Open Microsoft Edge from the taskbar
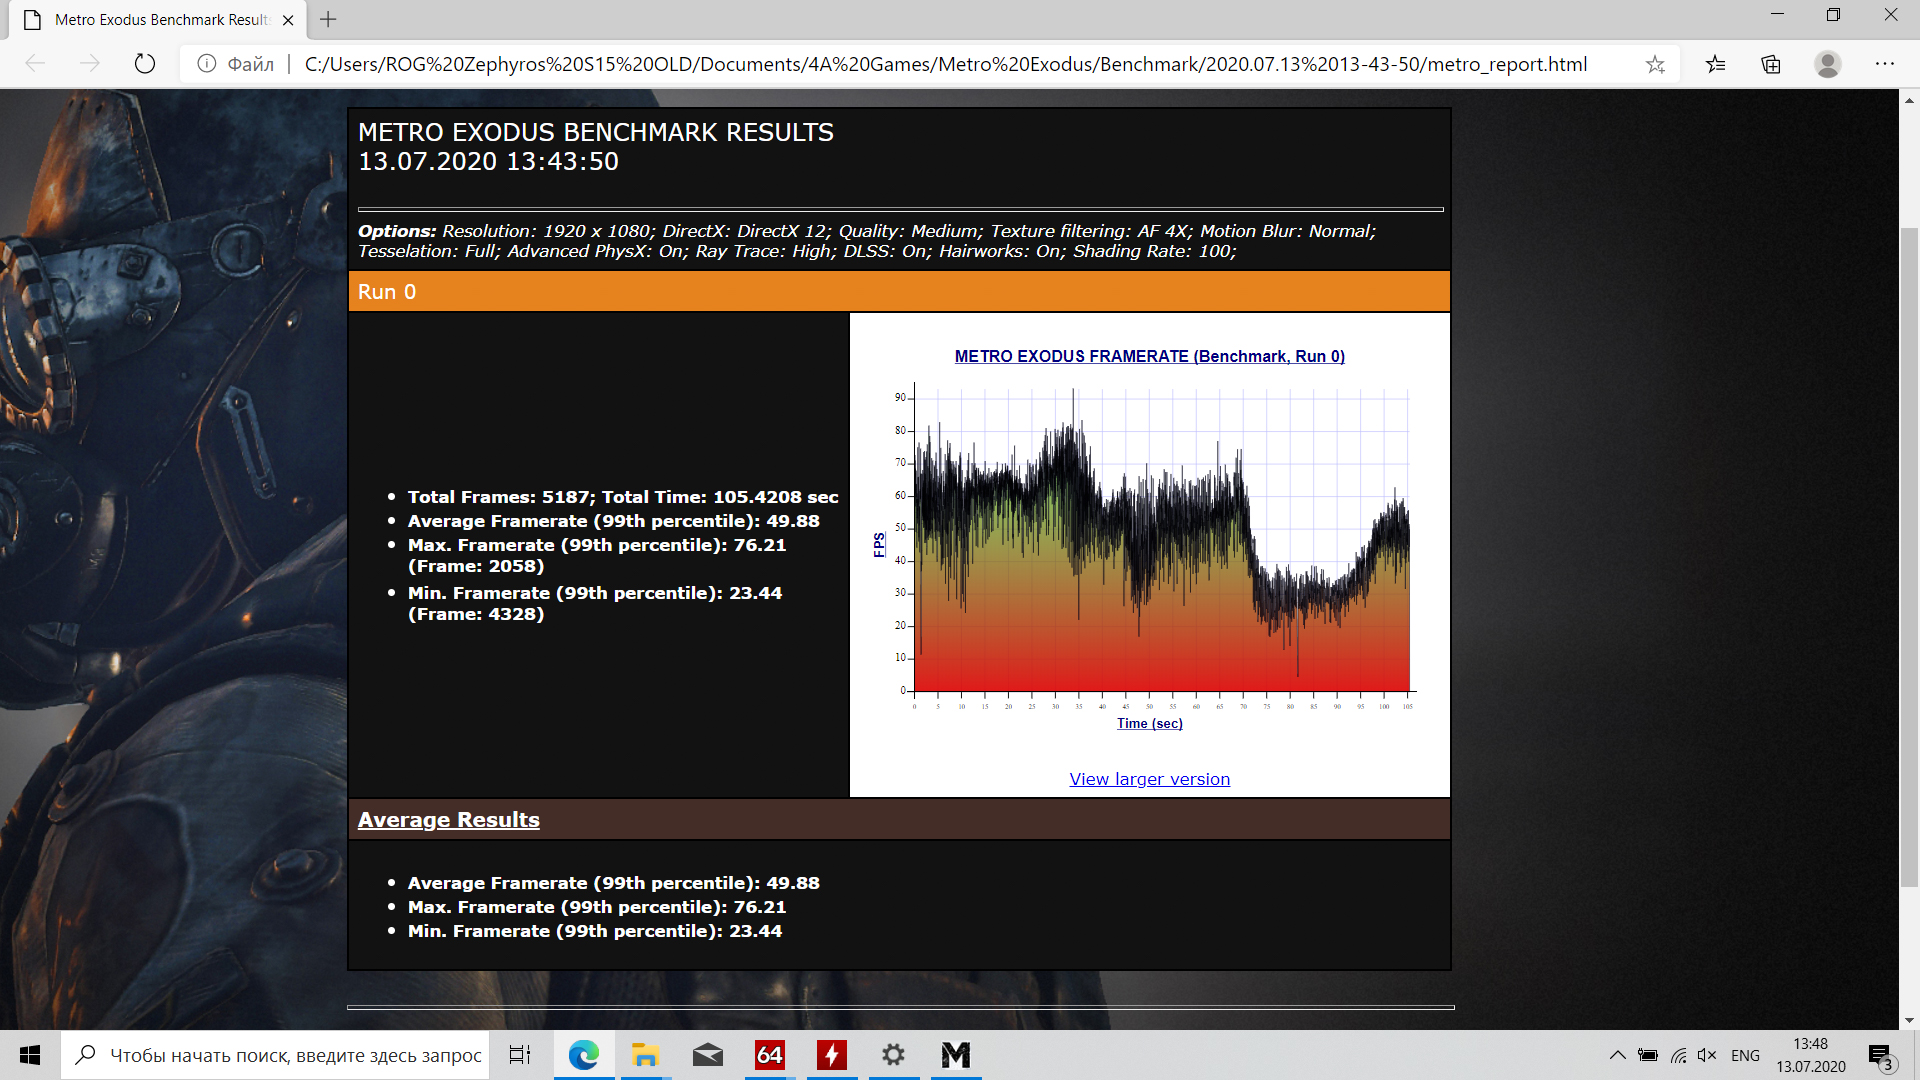The width and height of the screenshot is (1920, 1080). coord(583,1055)
